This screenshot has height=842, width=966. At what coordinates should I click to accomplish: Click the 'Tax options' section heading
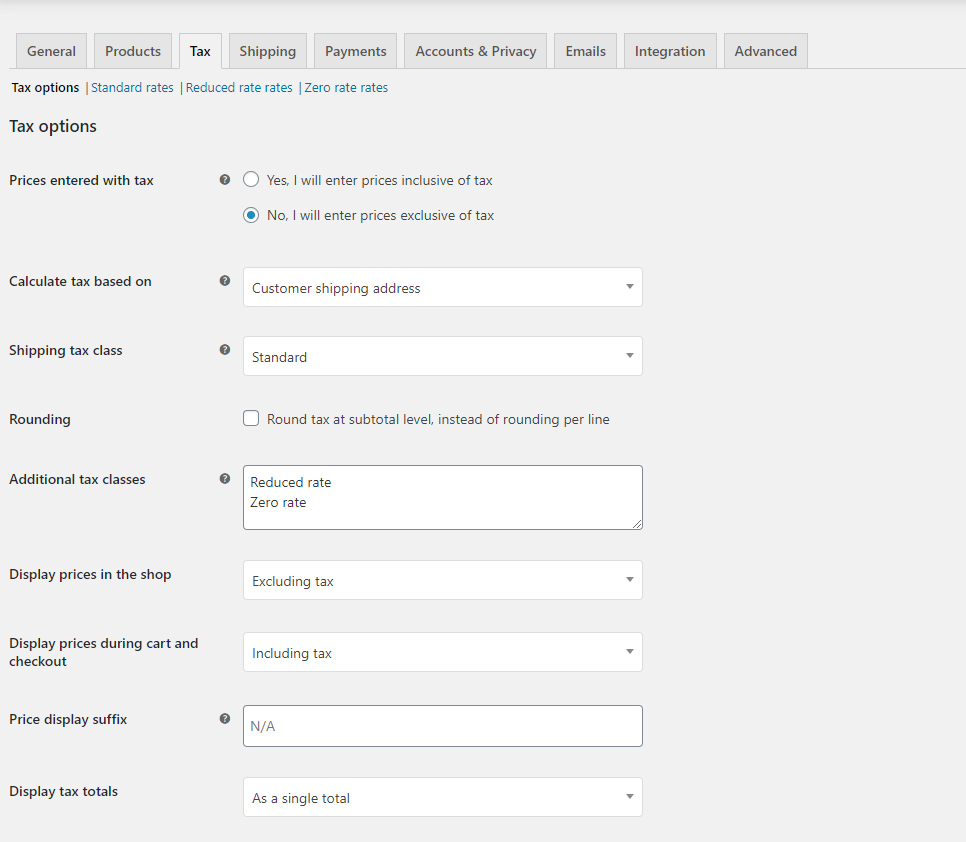click(x=53, y=126)
